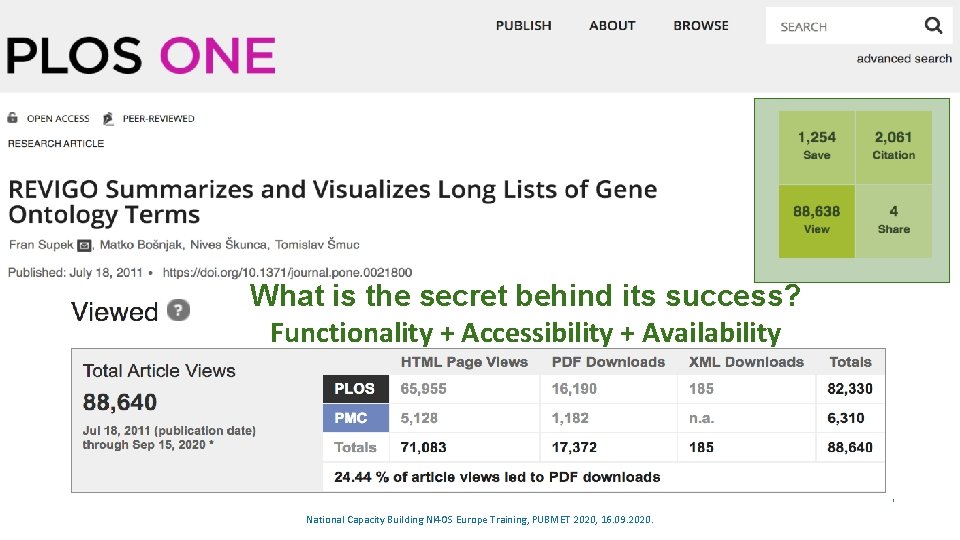
Task: Click the Totals row label
Action: tap(355, 448)
